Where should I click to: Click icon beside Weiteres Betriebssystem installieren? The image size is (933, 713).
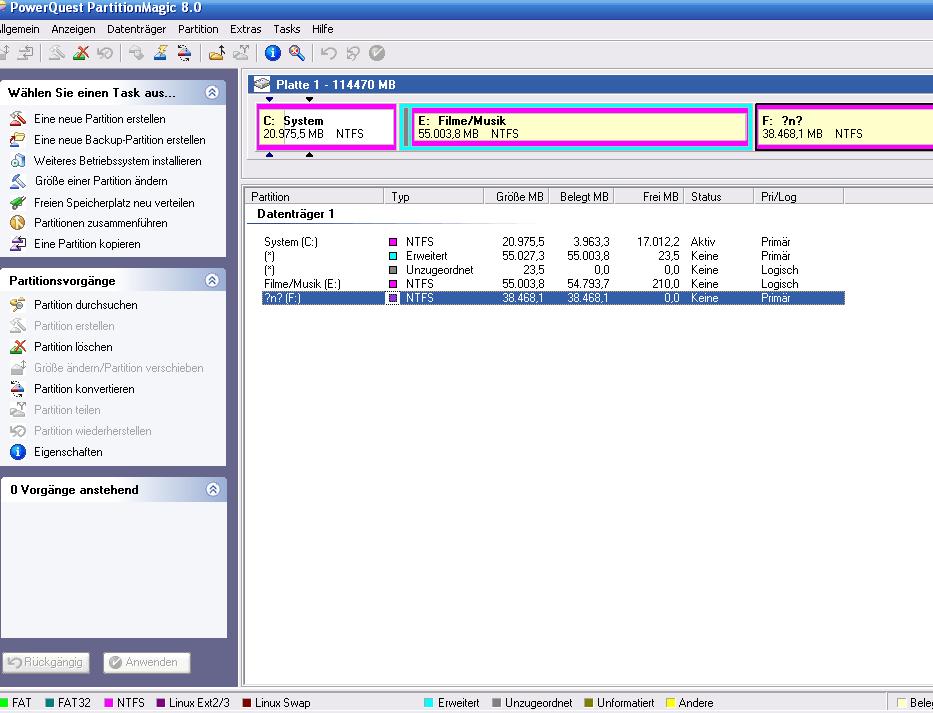click(x=18, y=161)
